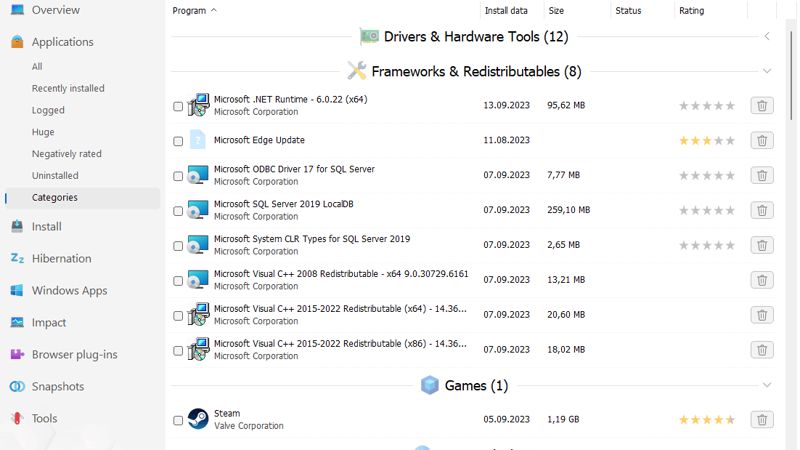
Task: Click the Hibernation Zz icon
Action: click(17, 259)
